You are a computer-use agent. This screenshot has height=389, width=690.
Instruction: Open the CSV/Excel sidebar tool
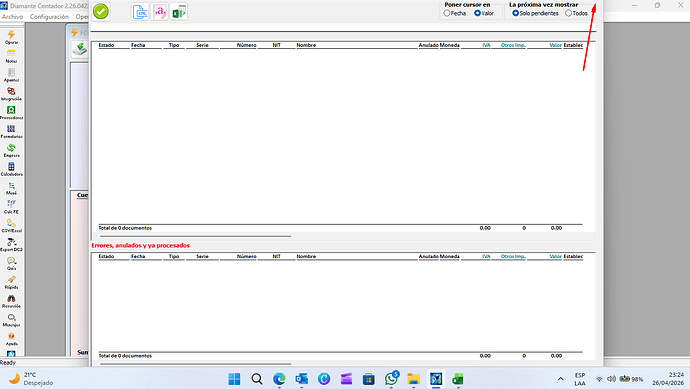(11, 226)
